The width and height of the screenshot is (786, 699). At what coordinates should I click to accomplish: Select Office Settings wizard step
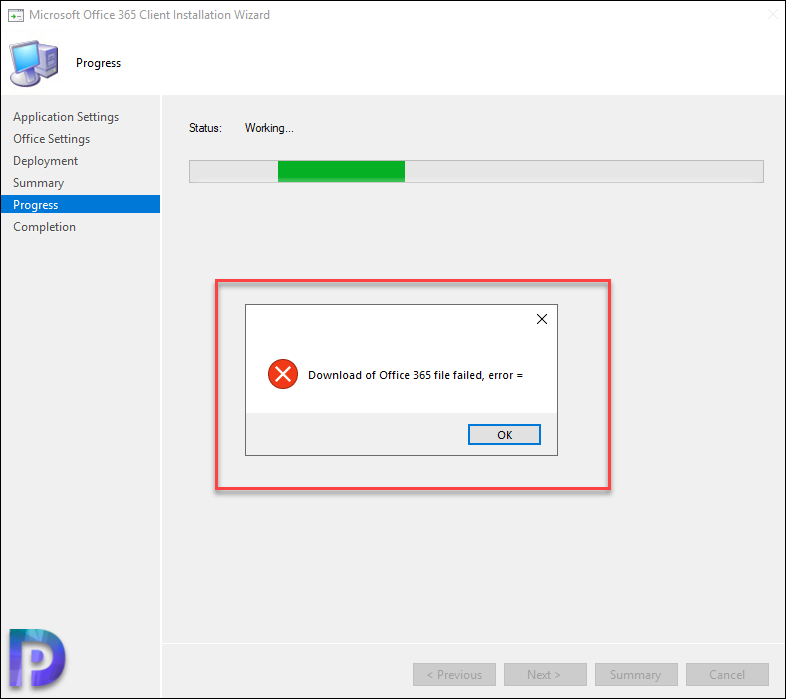pos(52,139)
